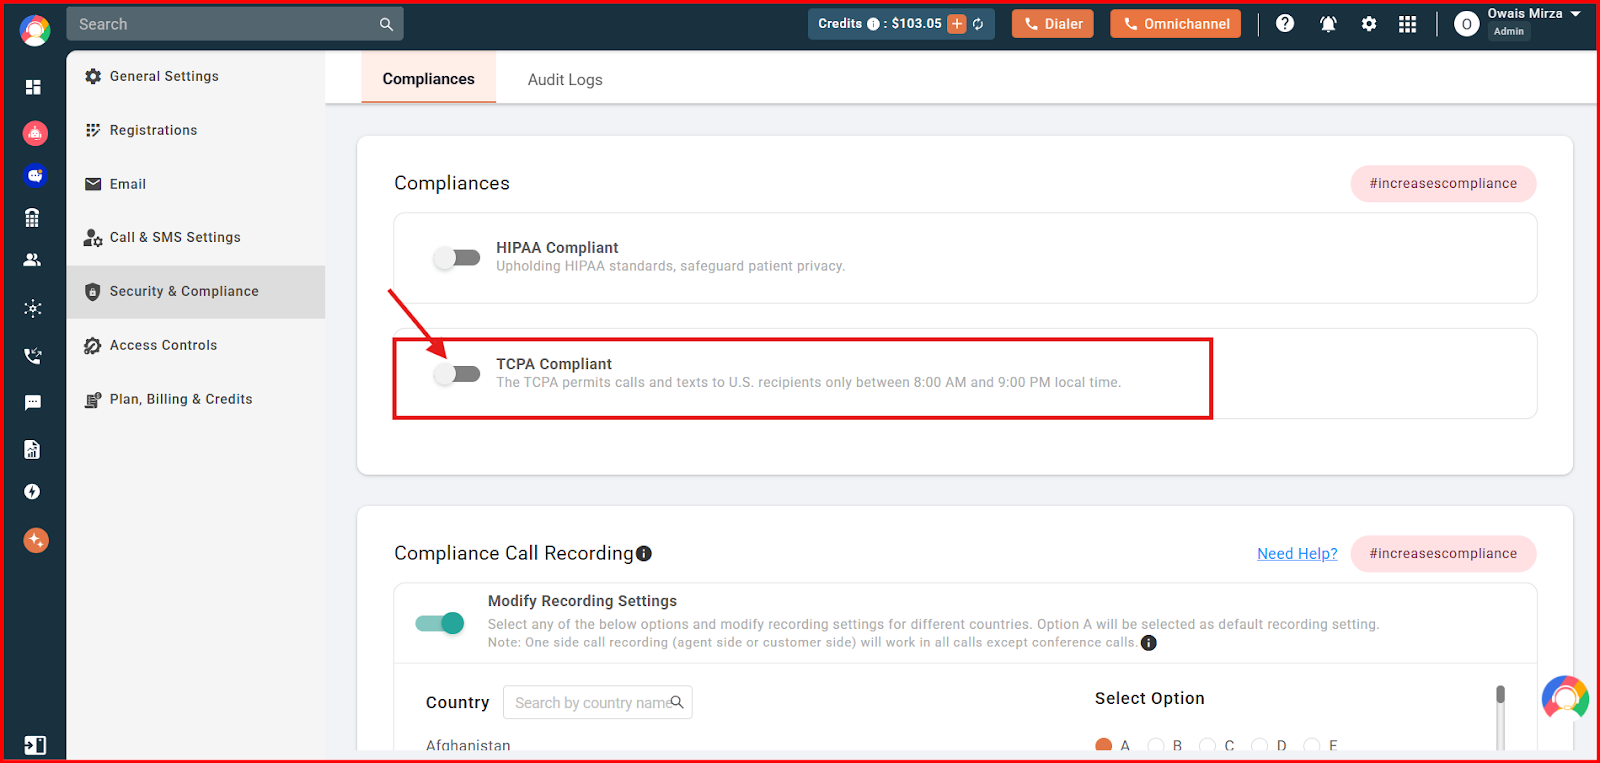Open the notifications bell

tap(1328, 23)
